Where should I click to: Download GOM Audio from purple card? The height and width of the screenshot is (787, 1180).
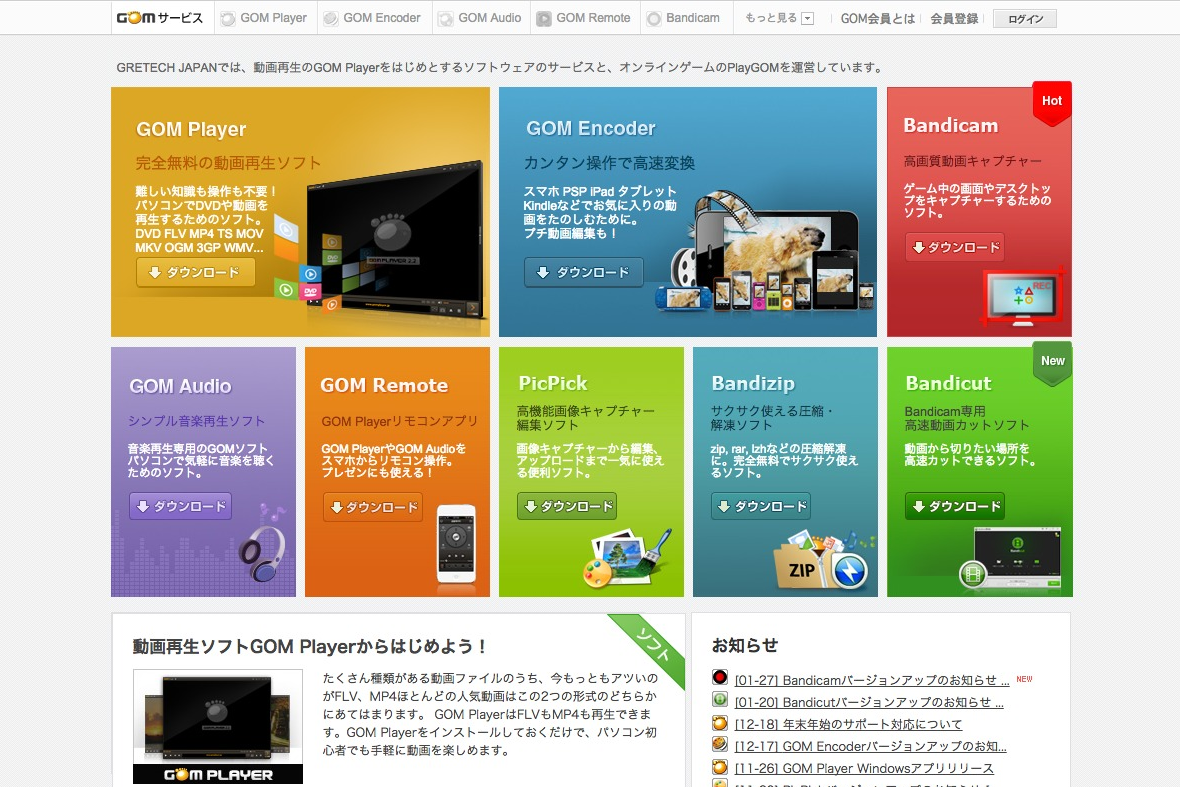(181, 506)
